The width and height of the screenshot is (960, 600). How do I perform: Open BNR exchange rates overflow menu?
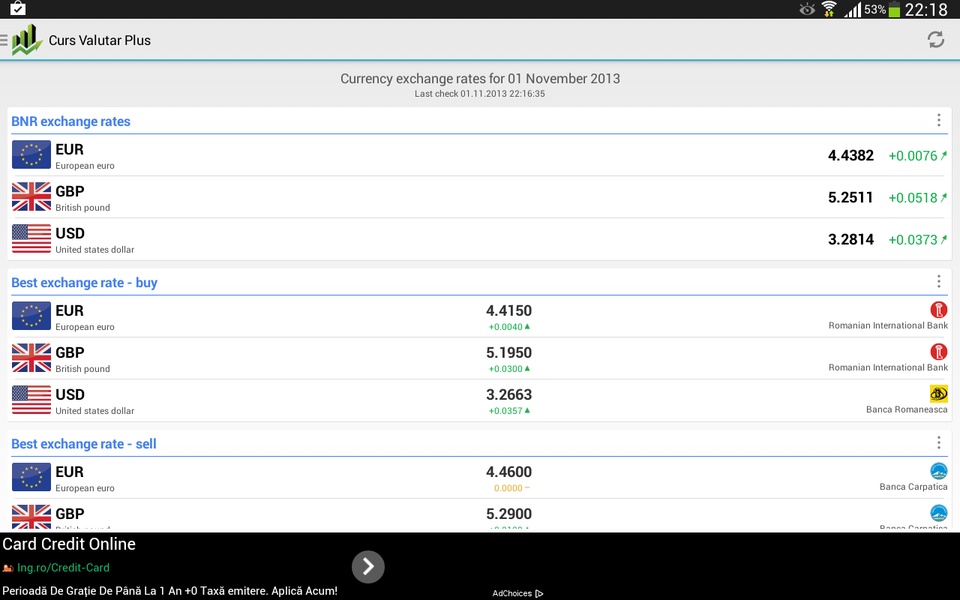coord(939,120)
